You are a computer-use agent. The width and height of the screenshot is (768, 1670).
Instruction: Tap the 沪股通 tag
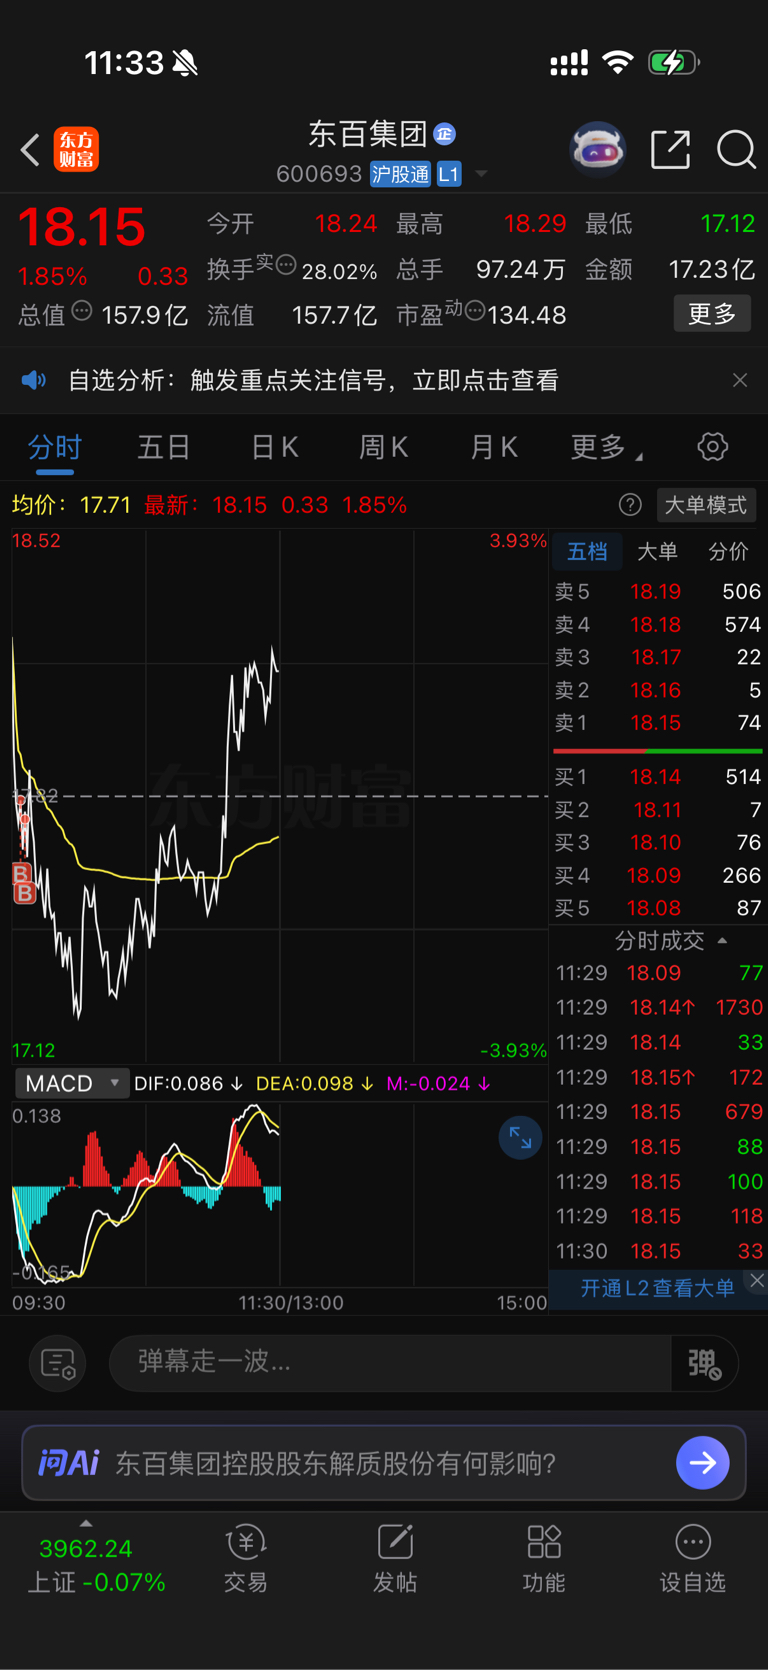400,174
